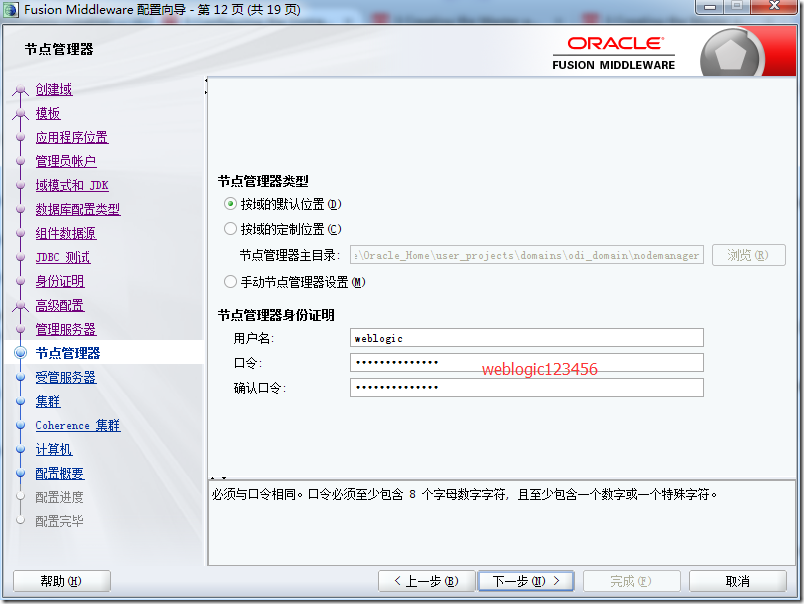Open the 创建域 step link
Image resolution: width=804 pixels, height=604 pixels.
[54, 89]
